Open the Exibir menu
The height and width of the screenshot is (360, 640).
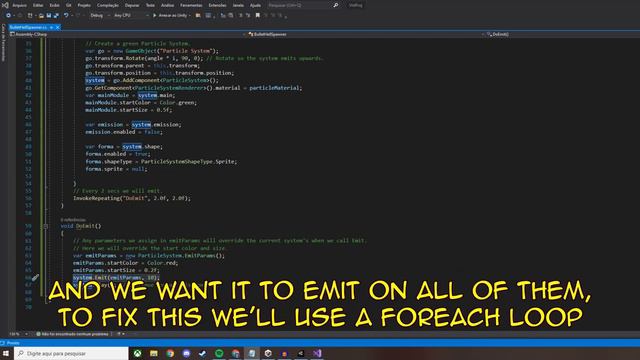[x=54, y=5]
